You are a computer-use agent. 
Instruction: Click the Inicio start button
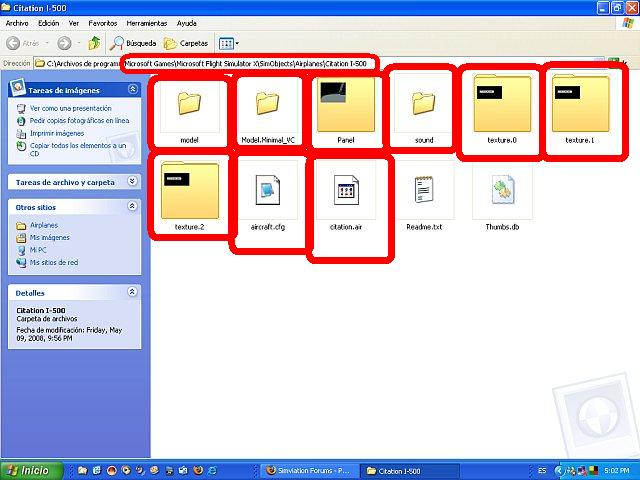[30, 470]
